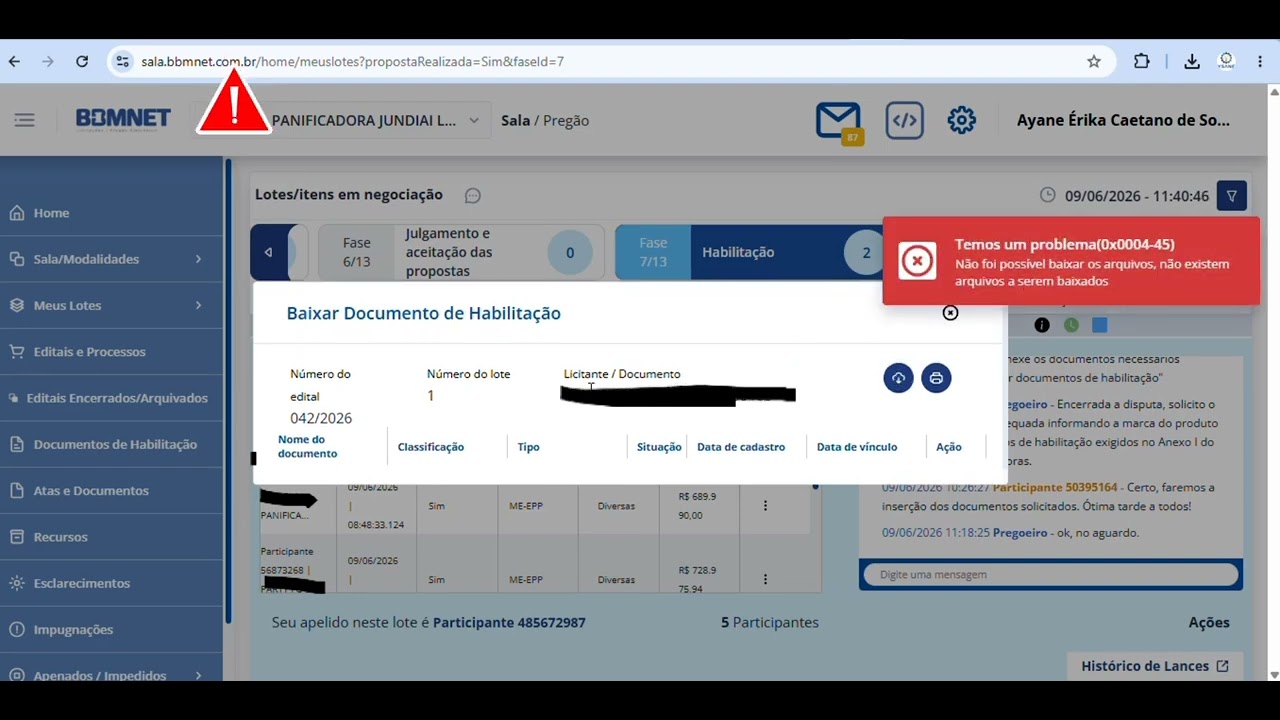Toggle the hamburger sidebar menu
The height and width of the screenshot is (720, 1280).
click(x=24, y=120)
